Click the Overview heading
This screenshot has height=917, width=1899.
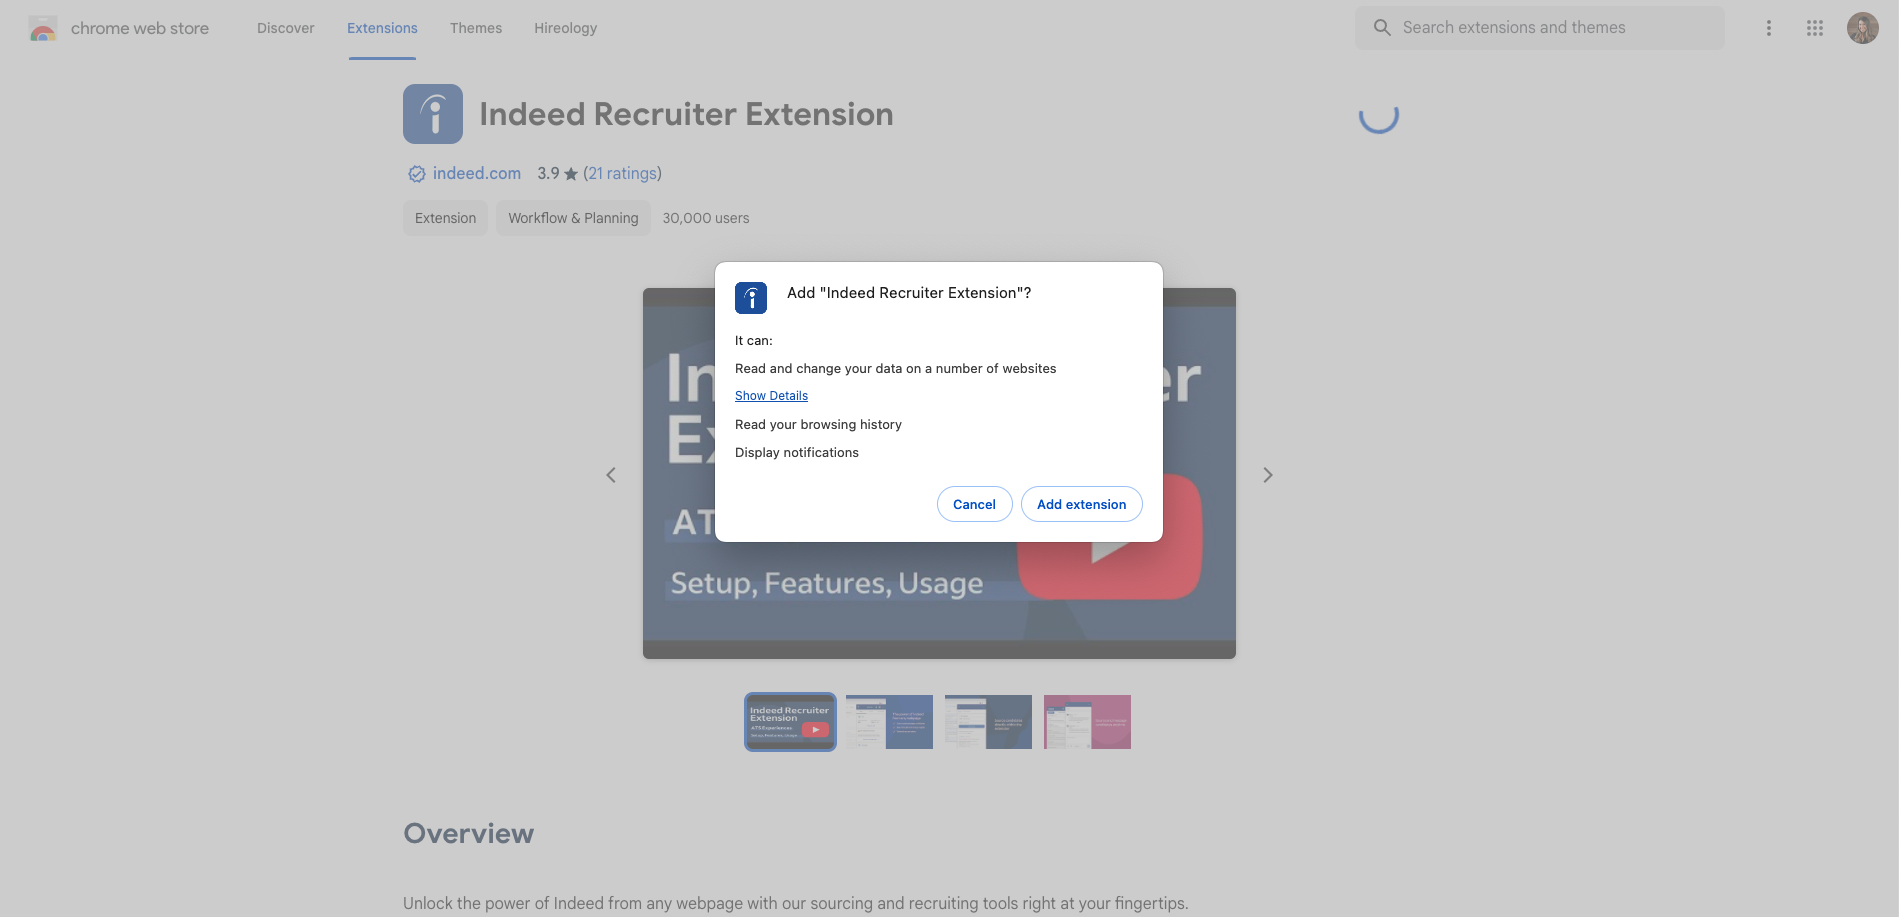tap(468, 833)
